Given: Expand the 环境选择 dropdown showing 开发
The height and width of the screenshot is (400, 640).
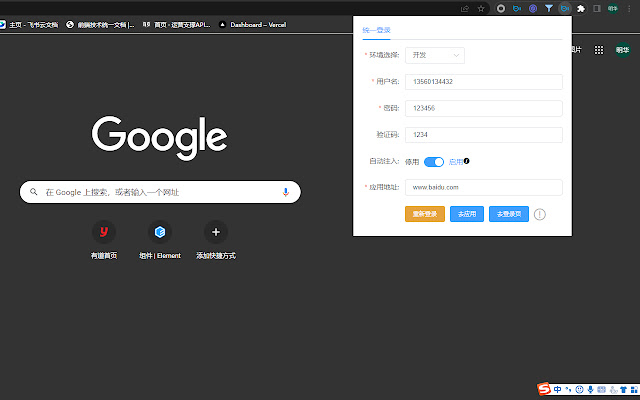Looking at the screenshot, I should (x=435, y=56).
